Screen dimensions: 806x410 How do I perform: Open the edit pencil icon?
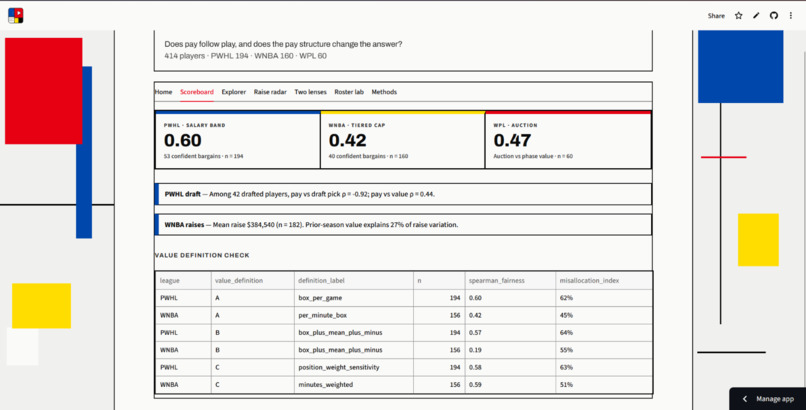click(756, 16)
